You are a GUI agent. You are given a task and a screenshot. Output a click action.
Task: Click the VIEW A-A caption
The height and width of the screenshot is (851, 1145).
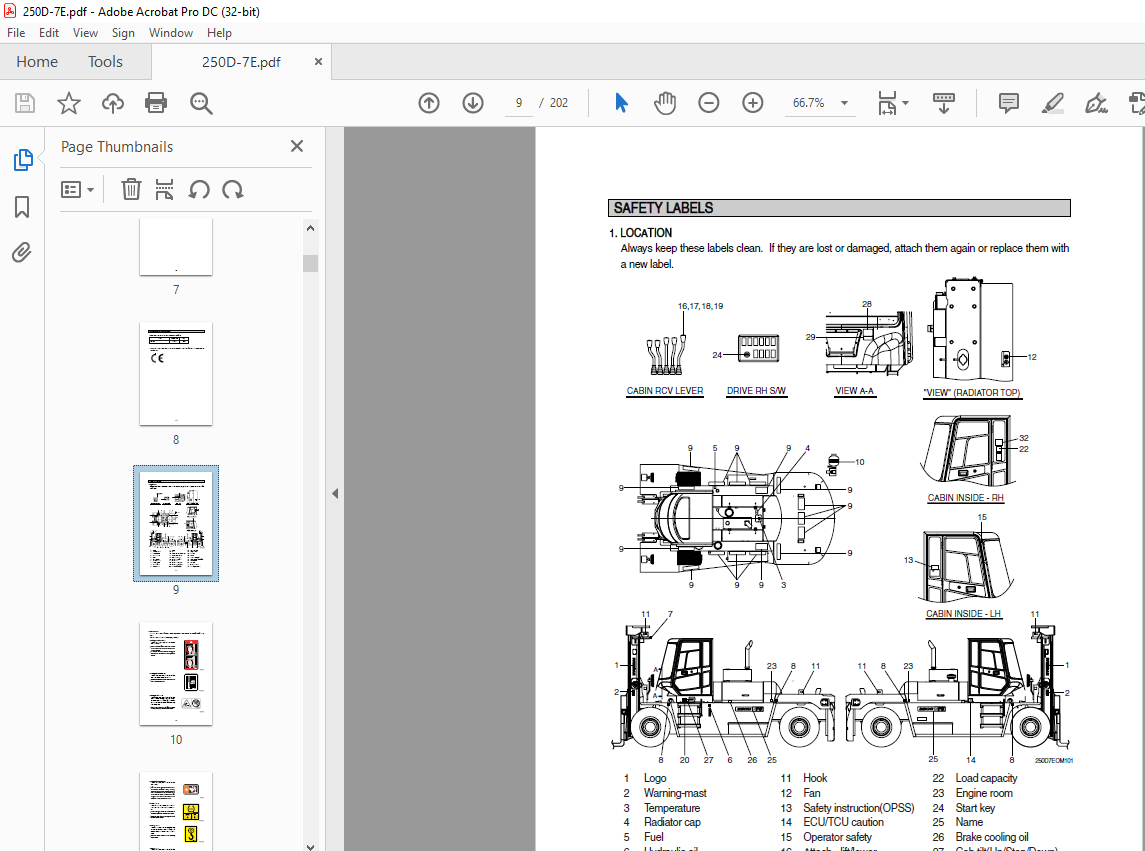854,391
